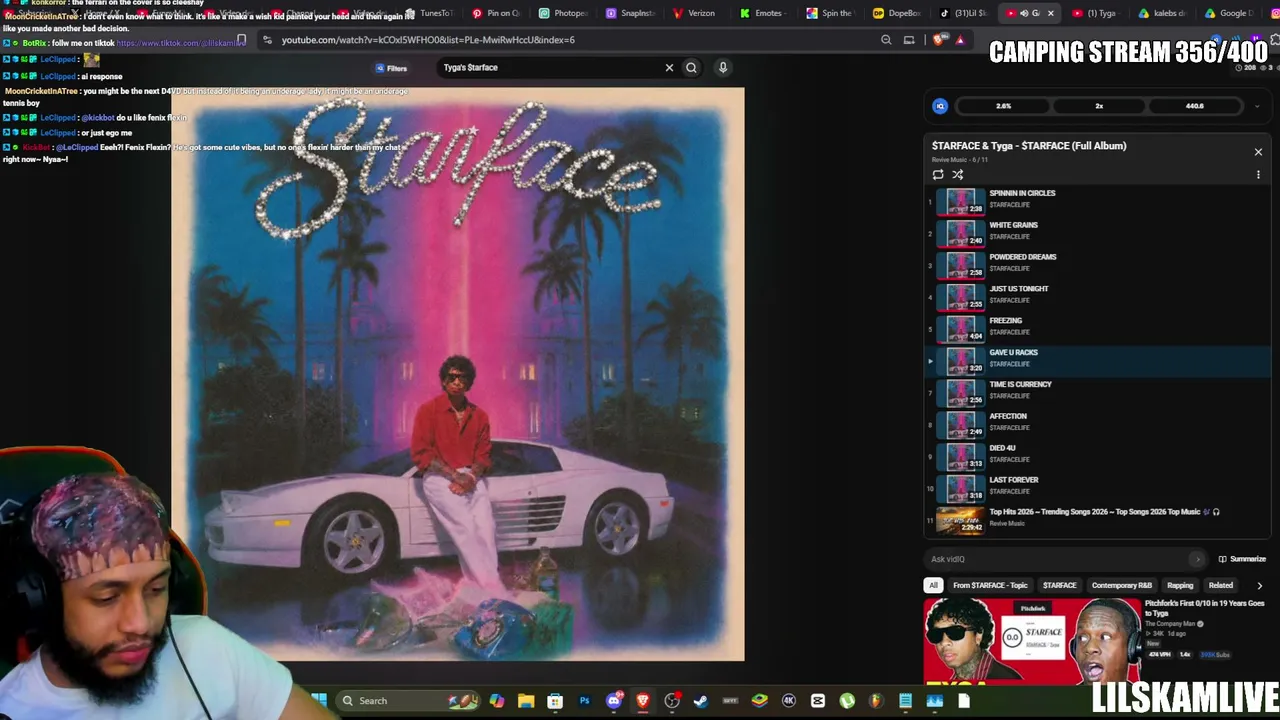Click into the YouTube search field
Screen dimensions: 1280x720
pos(550,68)
